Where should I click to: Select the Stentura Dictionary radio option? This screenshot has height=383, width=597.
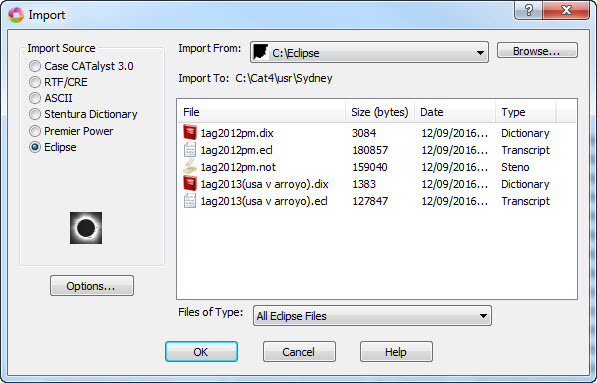35,114
